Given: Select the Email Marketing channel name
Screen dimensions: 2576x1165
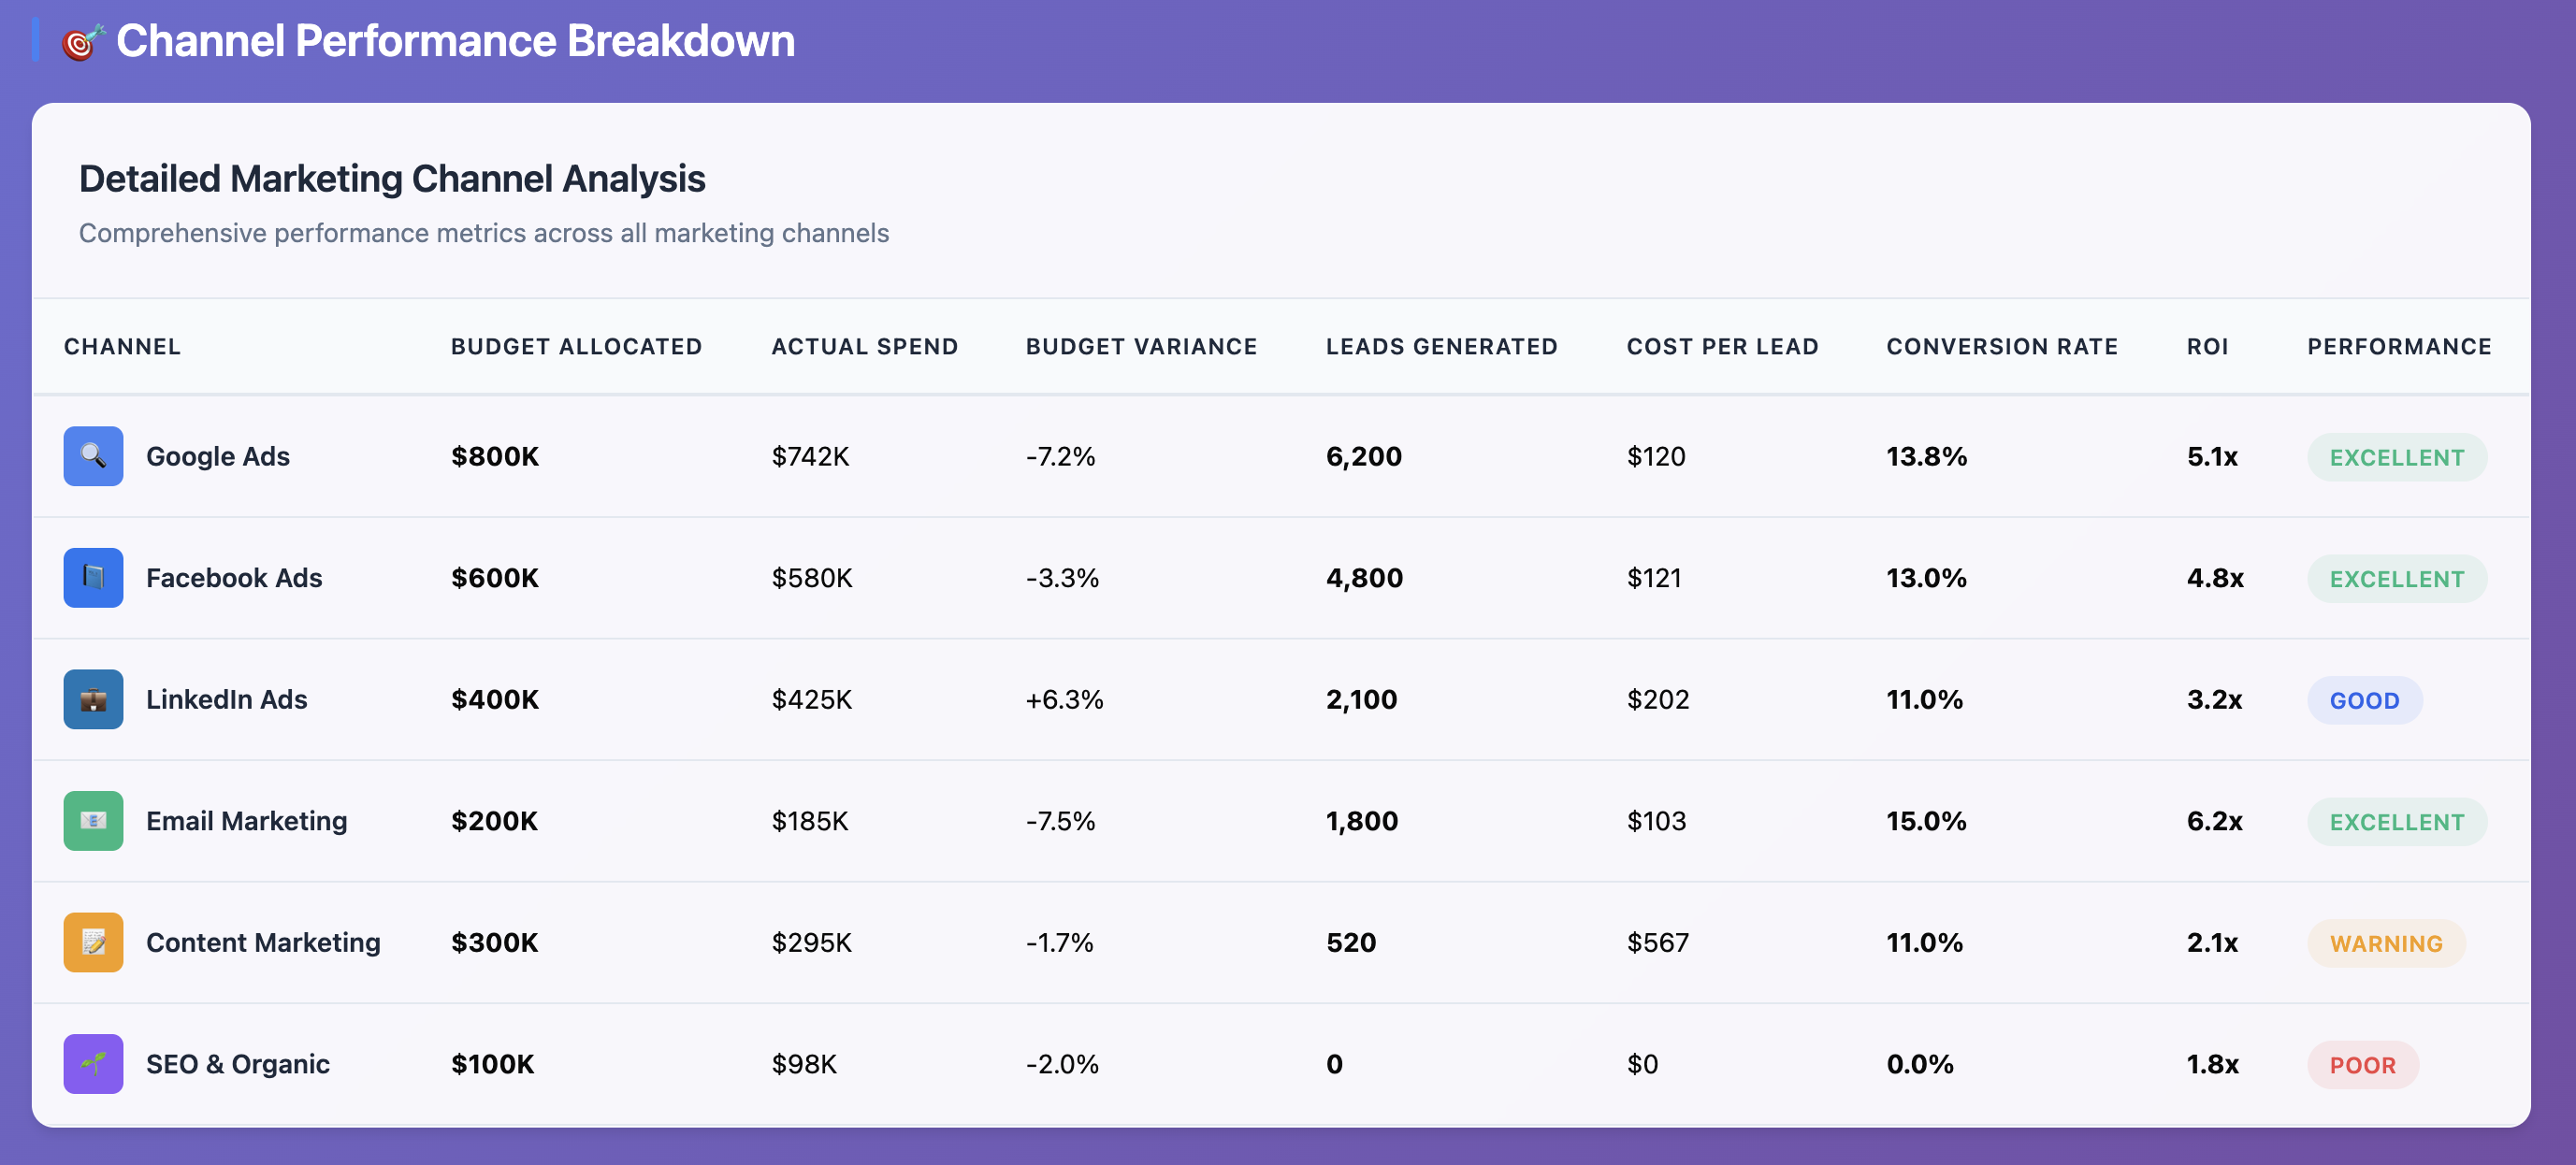Looking at the screenshot, I should (247, 821).
